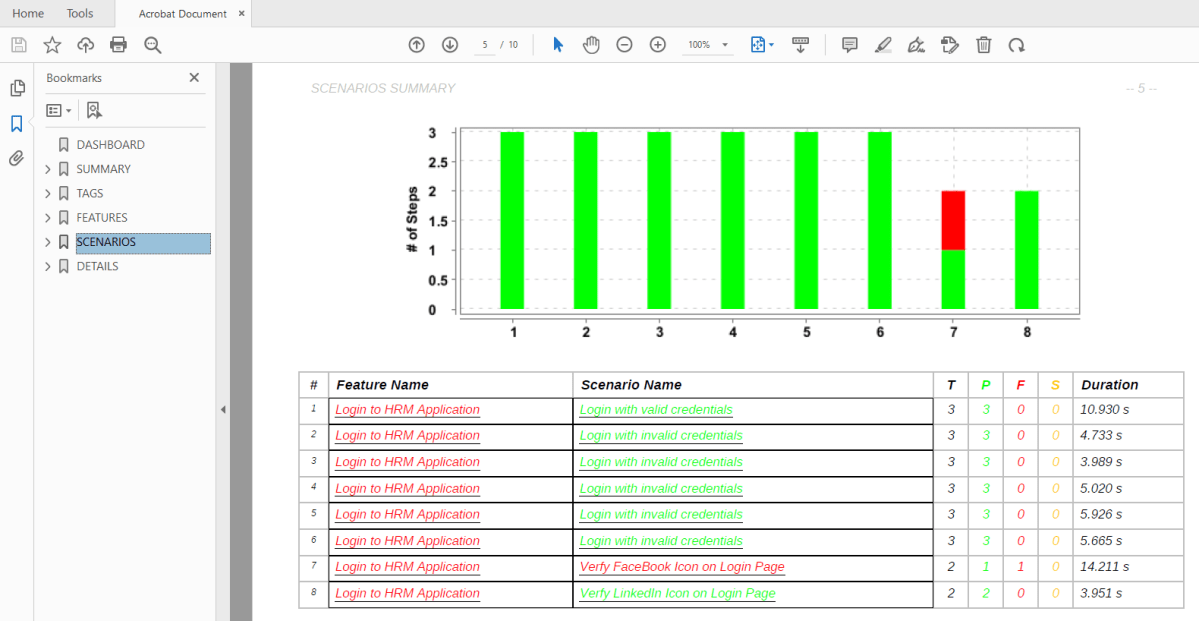Open 'Verfy FaceBook Icon on Login Page' link
Screen dimensions: 1199x621
coord(682,567)
